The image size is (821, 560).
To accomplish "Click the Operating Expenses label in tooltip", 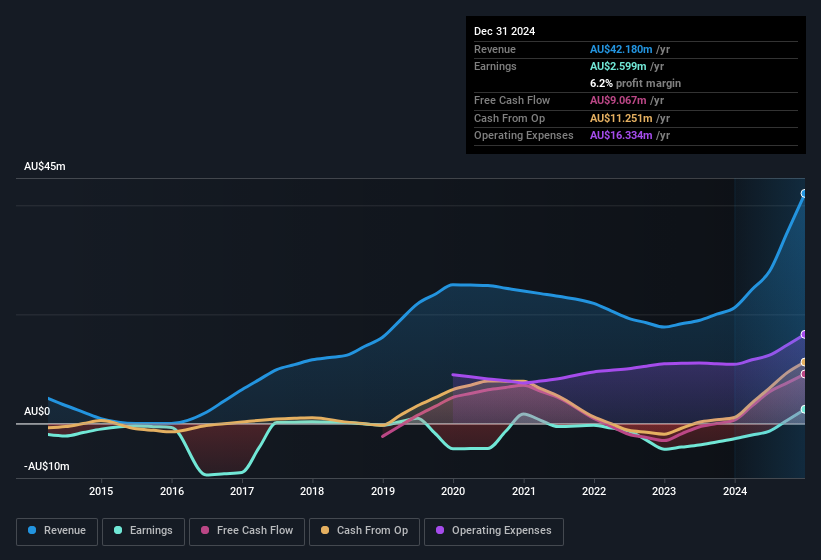I will (x=524, y=135).
